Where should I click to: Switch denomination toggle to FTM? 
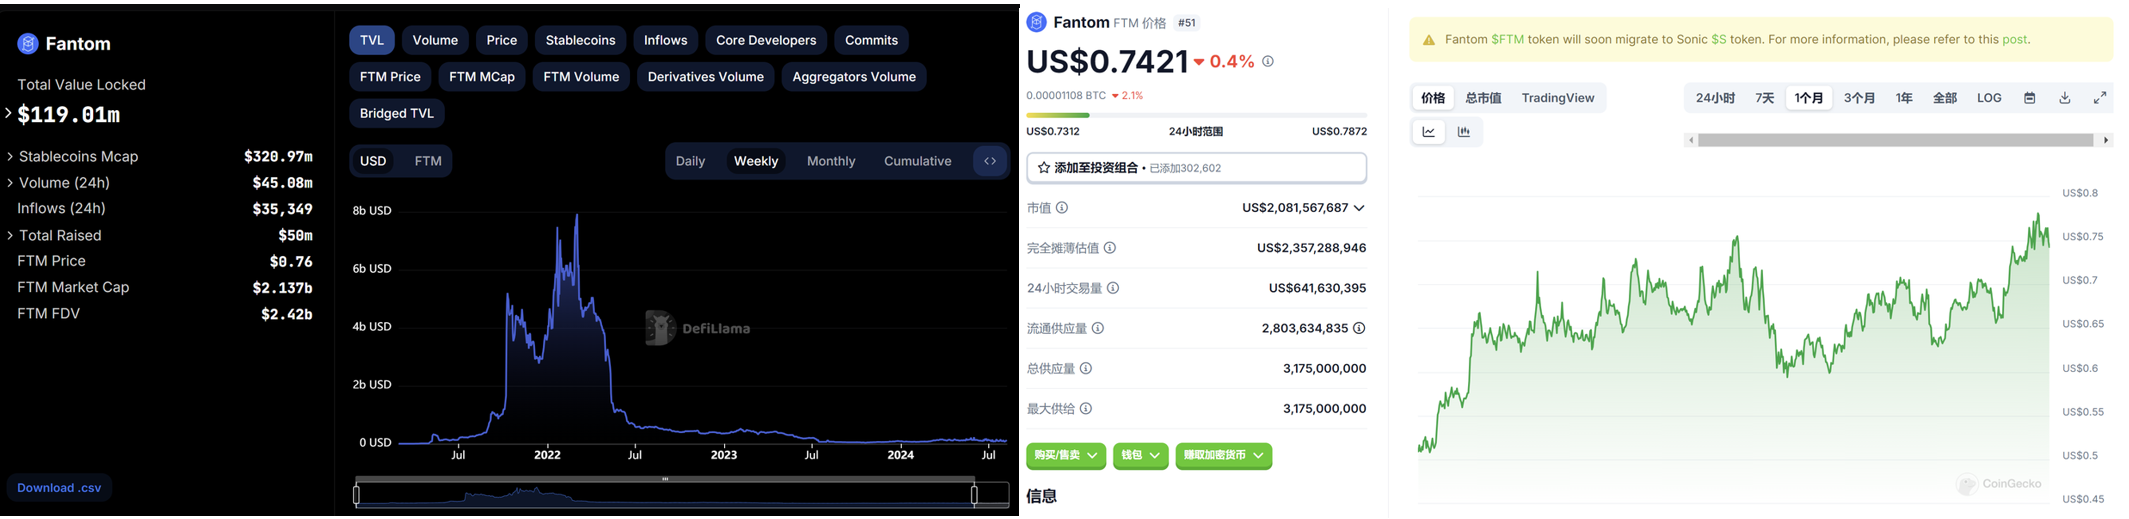428,161
